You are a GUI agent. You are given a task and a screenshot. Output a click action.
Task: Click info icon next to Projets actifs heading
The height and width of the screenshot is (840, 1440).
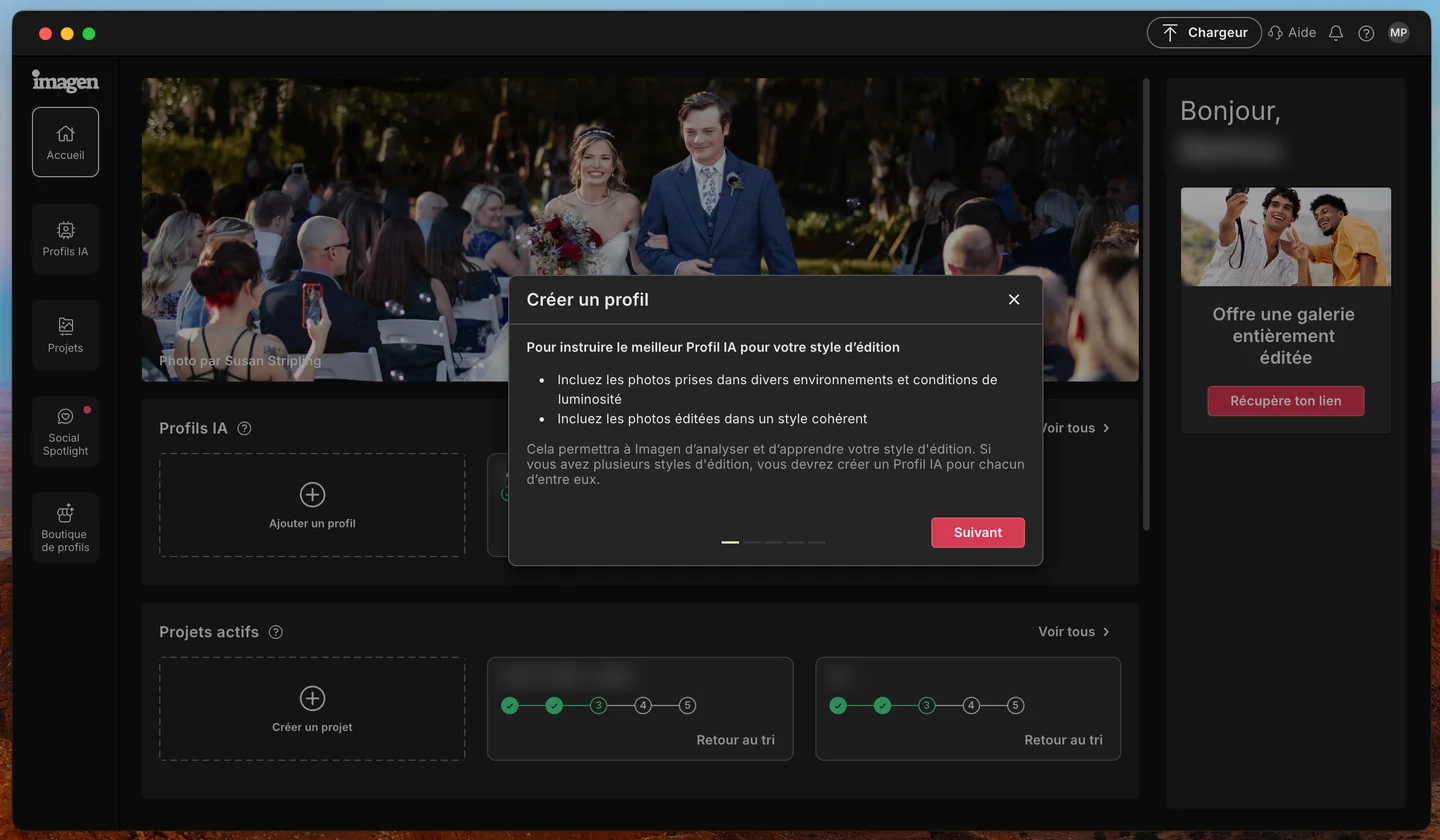[x=276, y=632]
